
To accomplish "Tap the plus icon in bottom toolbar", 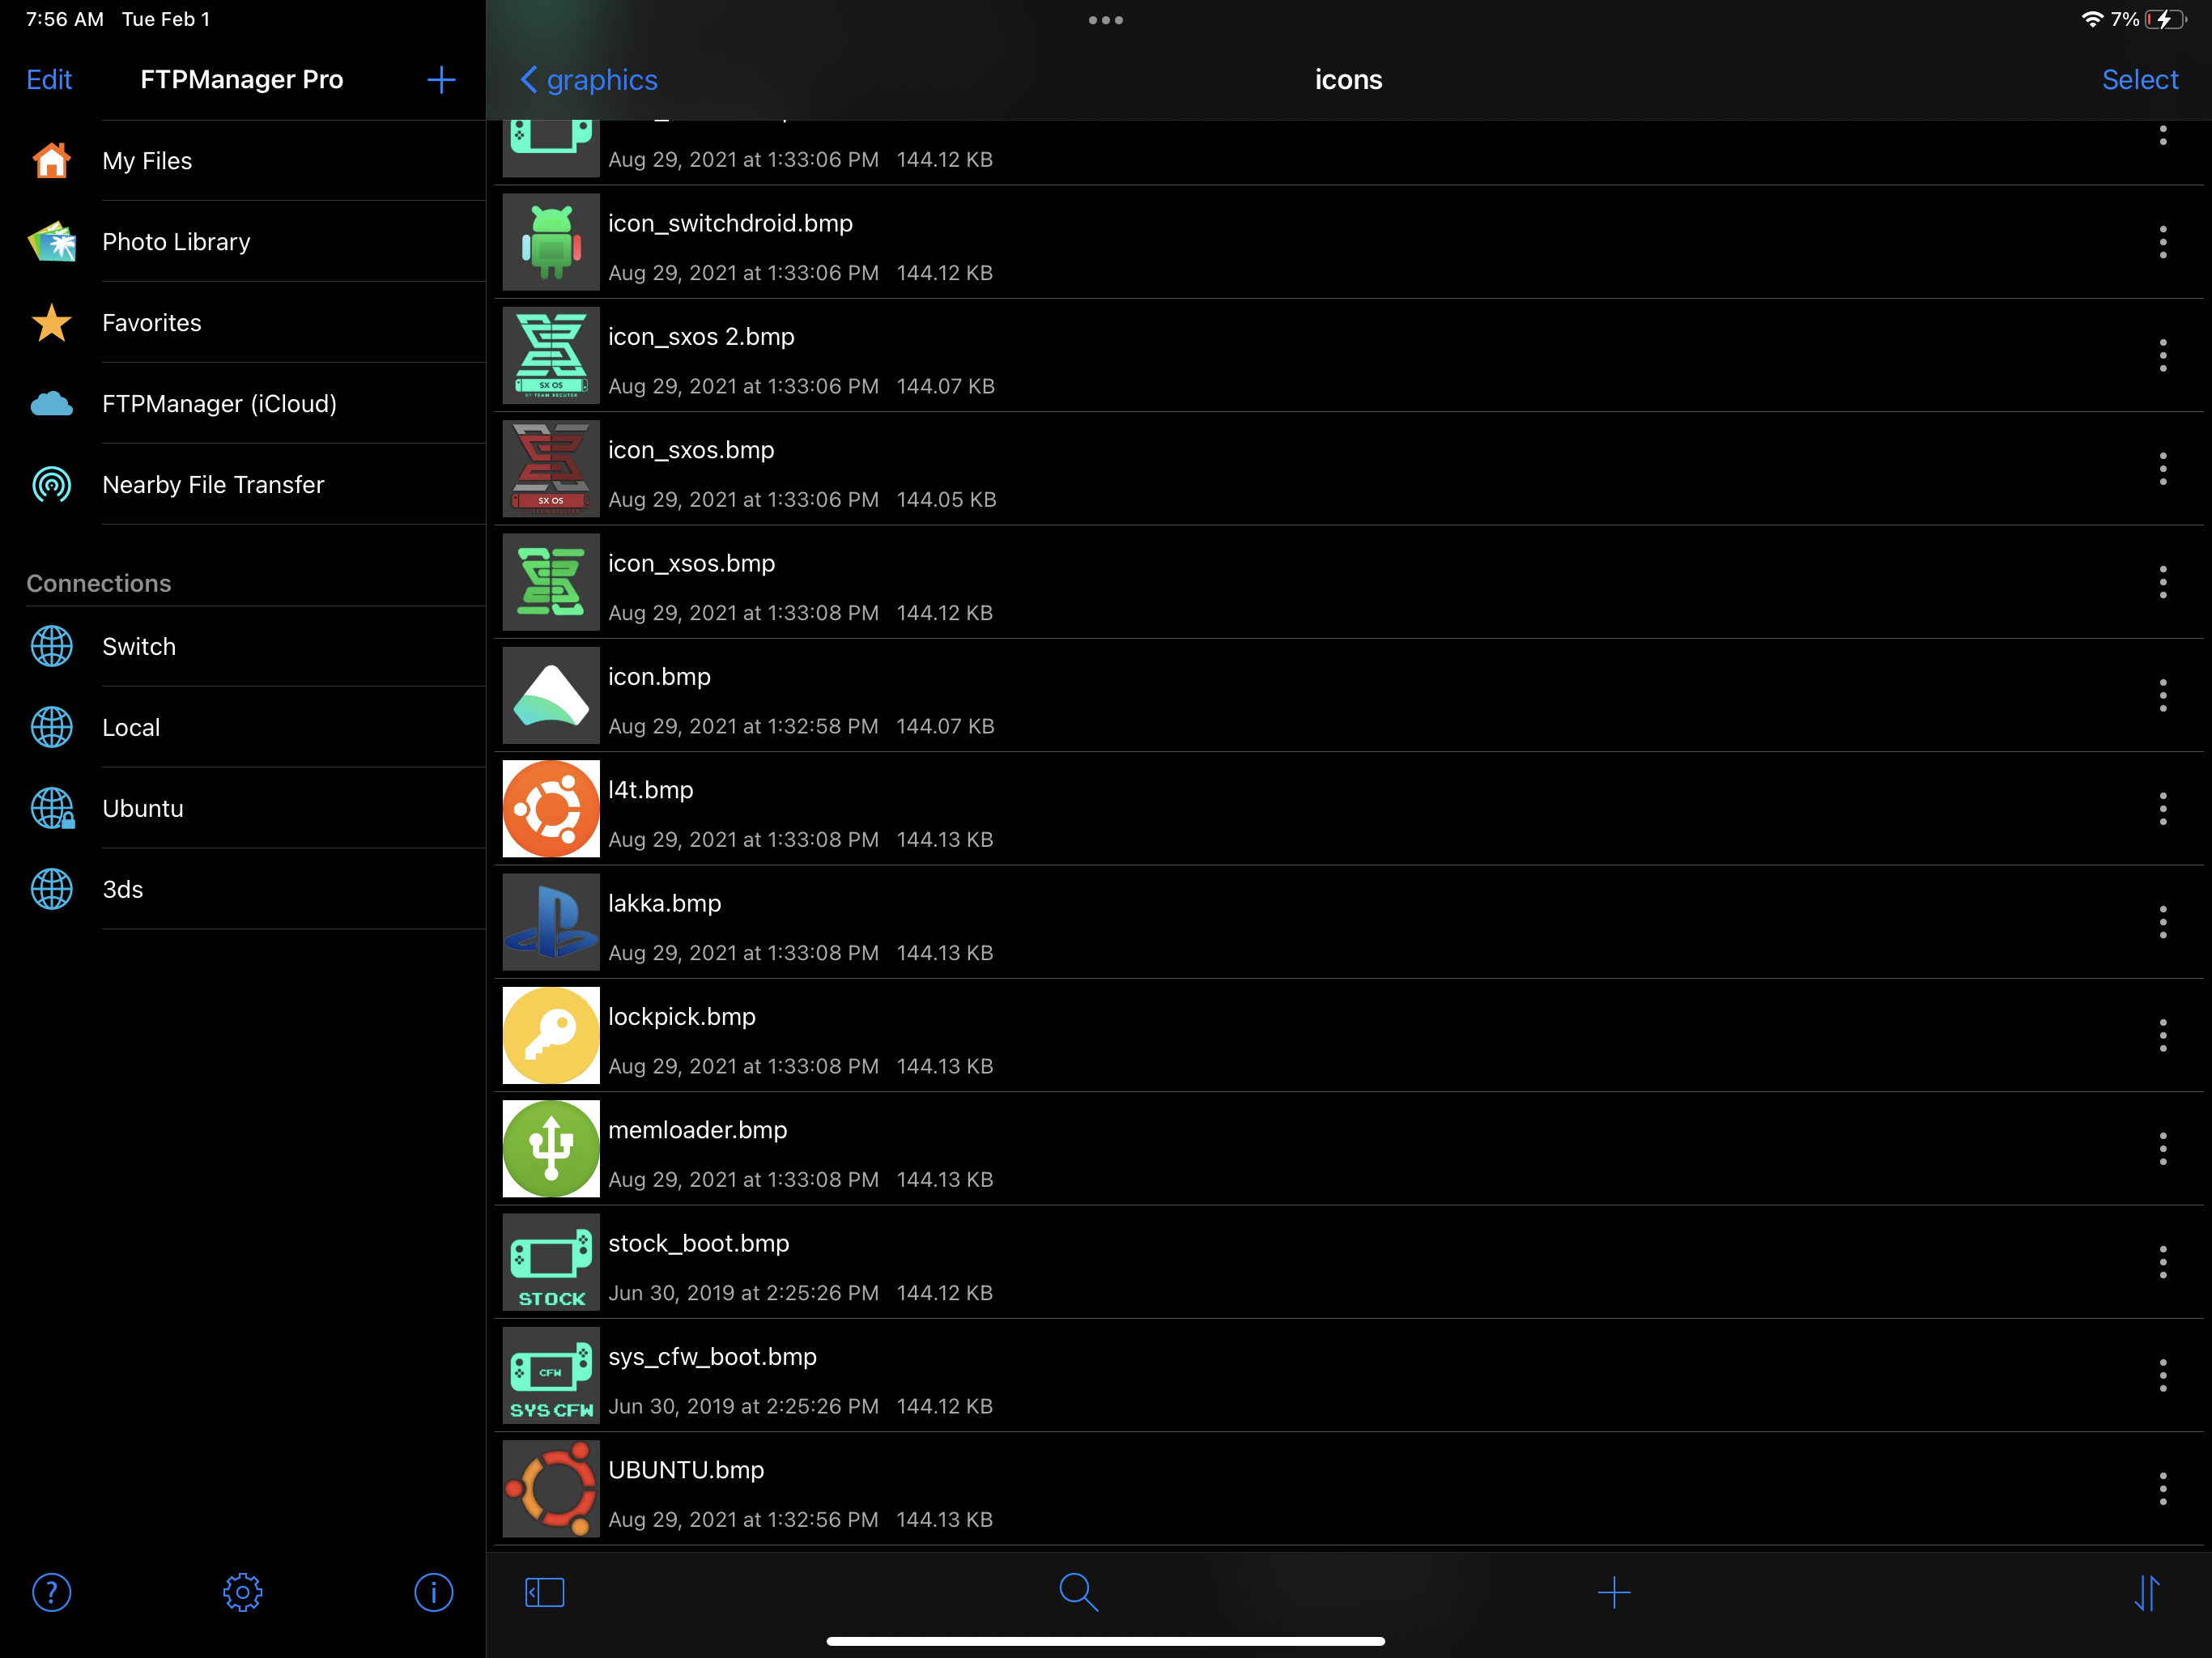I will coord(1614,1592).
